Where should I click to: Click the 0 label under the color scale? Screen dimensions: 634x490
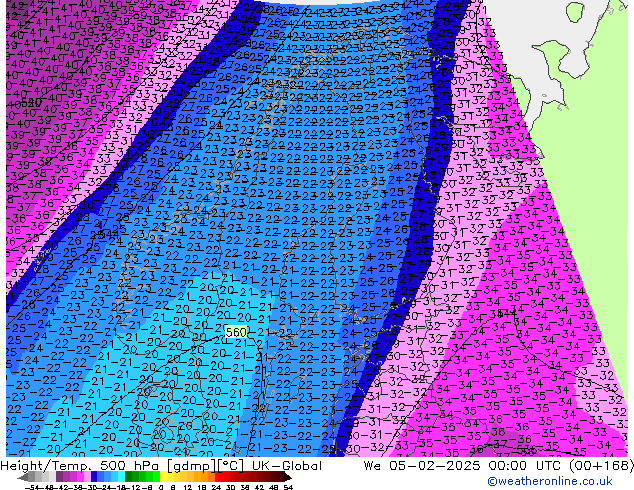(x=161, y=488)
